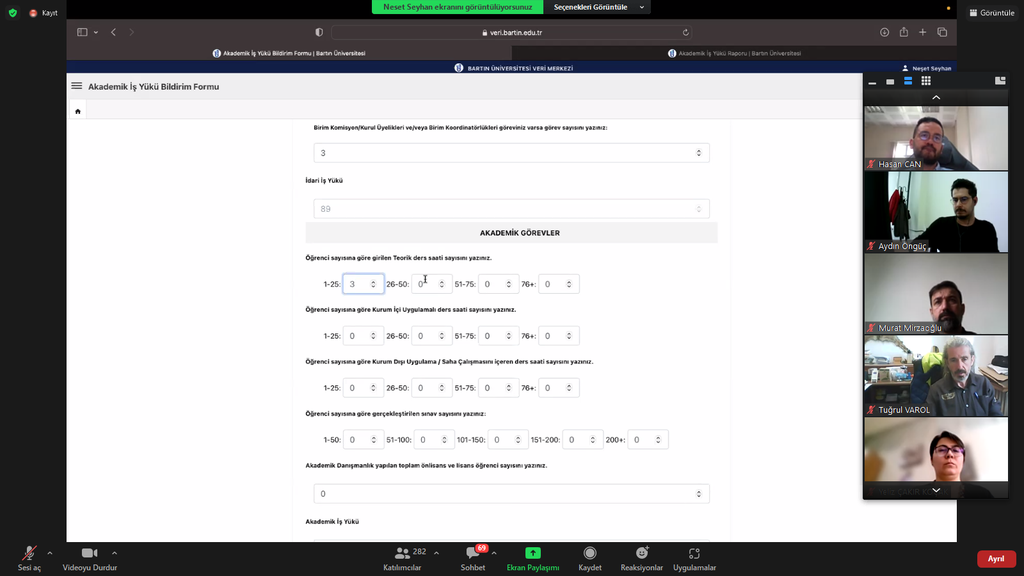The width and height of the screenshot is (1024, 576).
Task: Click the İdari İş Yükü field showing 89
Action: 511,209
